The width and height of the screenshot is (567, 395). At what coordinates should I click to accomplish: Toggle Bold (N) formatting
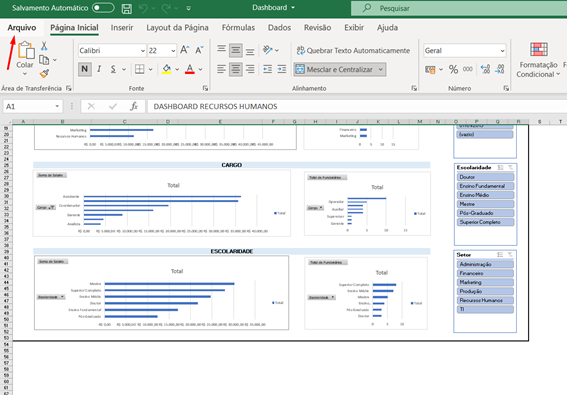click(x=85, y=69)
